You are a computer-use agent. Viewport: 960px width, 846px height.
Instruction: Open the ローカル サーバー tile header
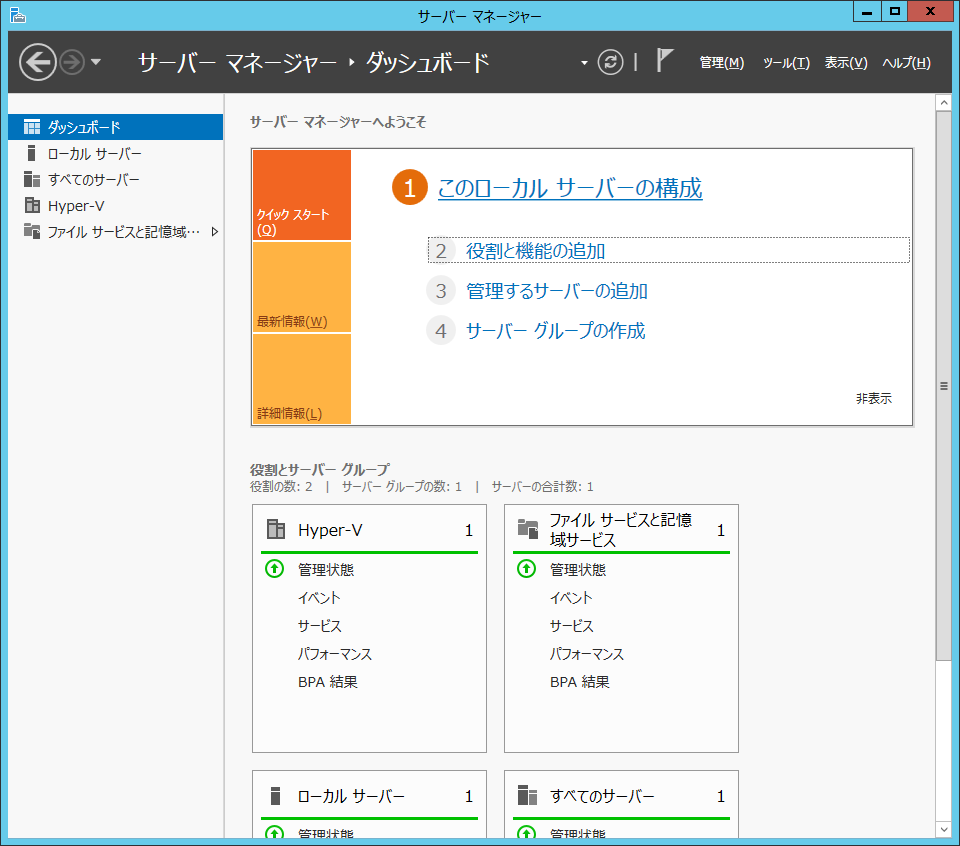[369, 796]
